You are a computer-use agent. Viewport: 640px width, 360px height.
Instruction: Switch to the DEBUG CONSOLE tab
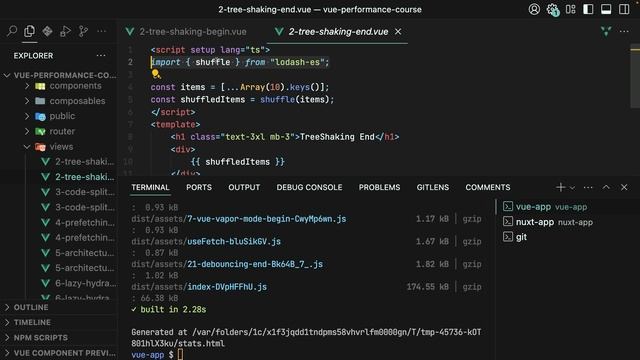(x=309, y=187)
